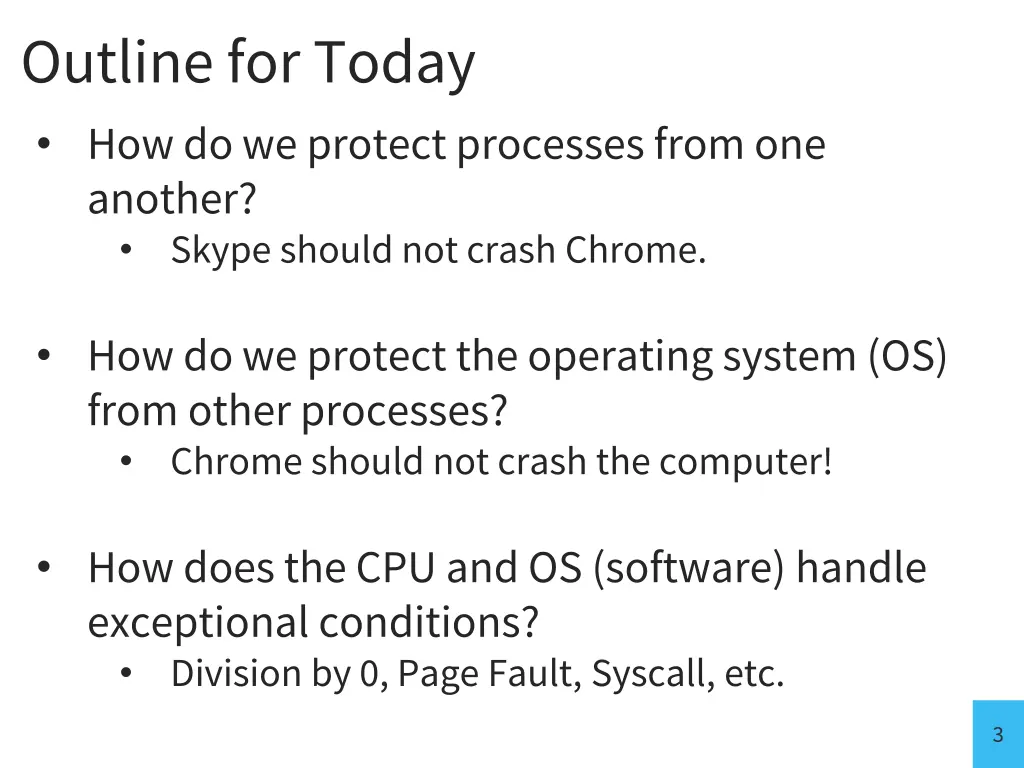1024x768 pixels.
Task: Click the sub-bullet dot before 'Division by 0'
Action: coord(127,673)
